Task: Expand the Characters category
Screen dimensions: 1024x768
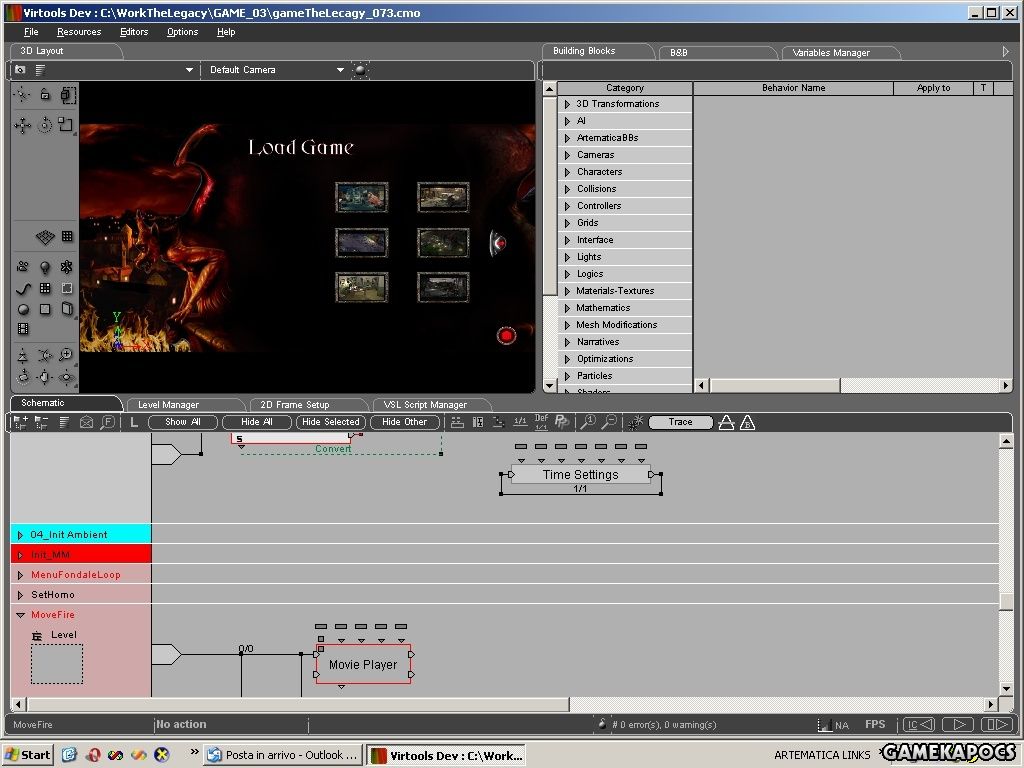Action: point(568,172)
